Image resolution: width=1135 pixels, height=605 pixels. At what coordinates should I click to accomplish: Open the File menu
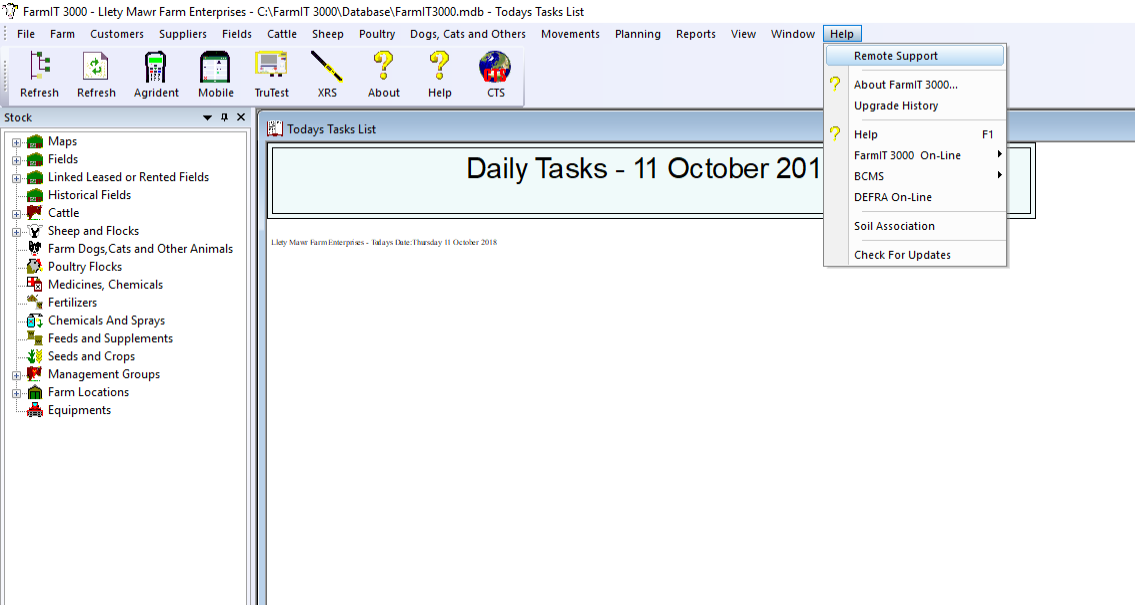tap(26, 34)
